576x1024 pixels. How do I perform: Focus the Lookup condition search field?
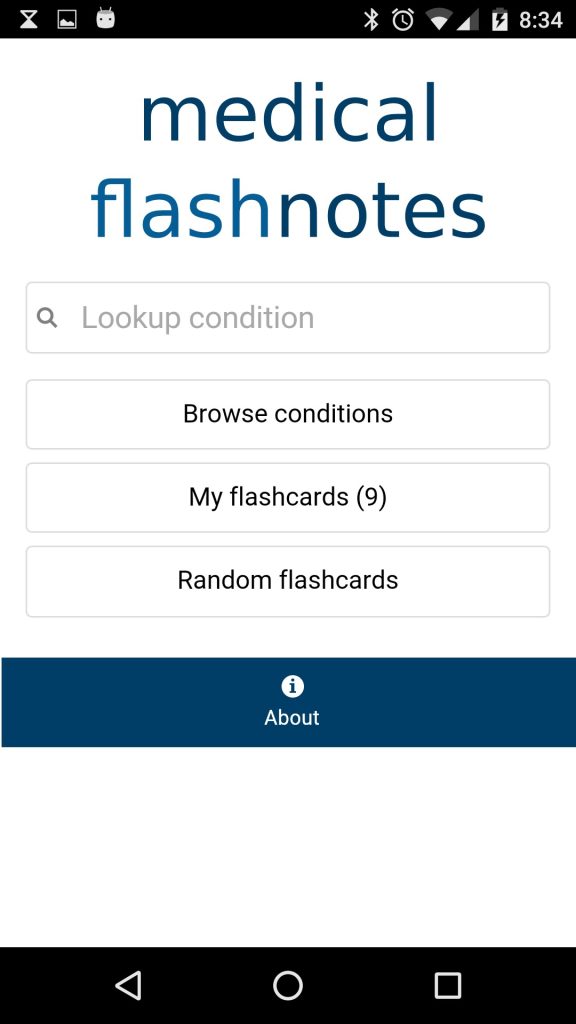[288, 317]
